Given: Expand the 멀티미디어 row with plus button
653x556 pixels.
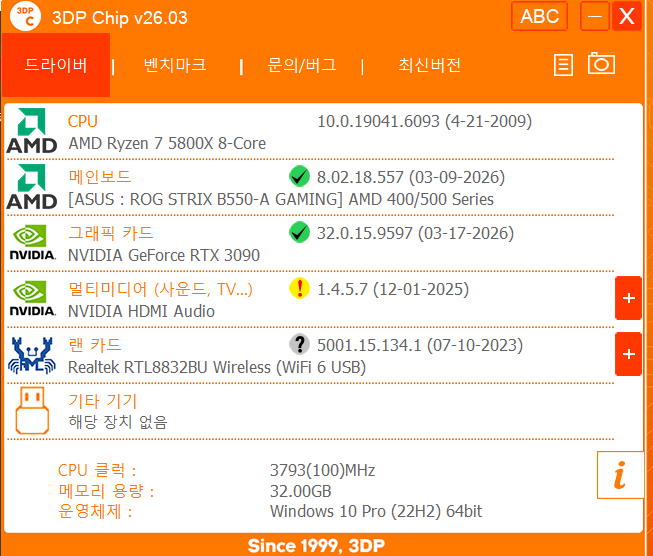Looking at the screenshot, I should click(x=628, y=298).
